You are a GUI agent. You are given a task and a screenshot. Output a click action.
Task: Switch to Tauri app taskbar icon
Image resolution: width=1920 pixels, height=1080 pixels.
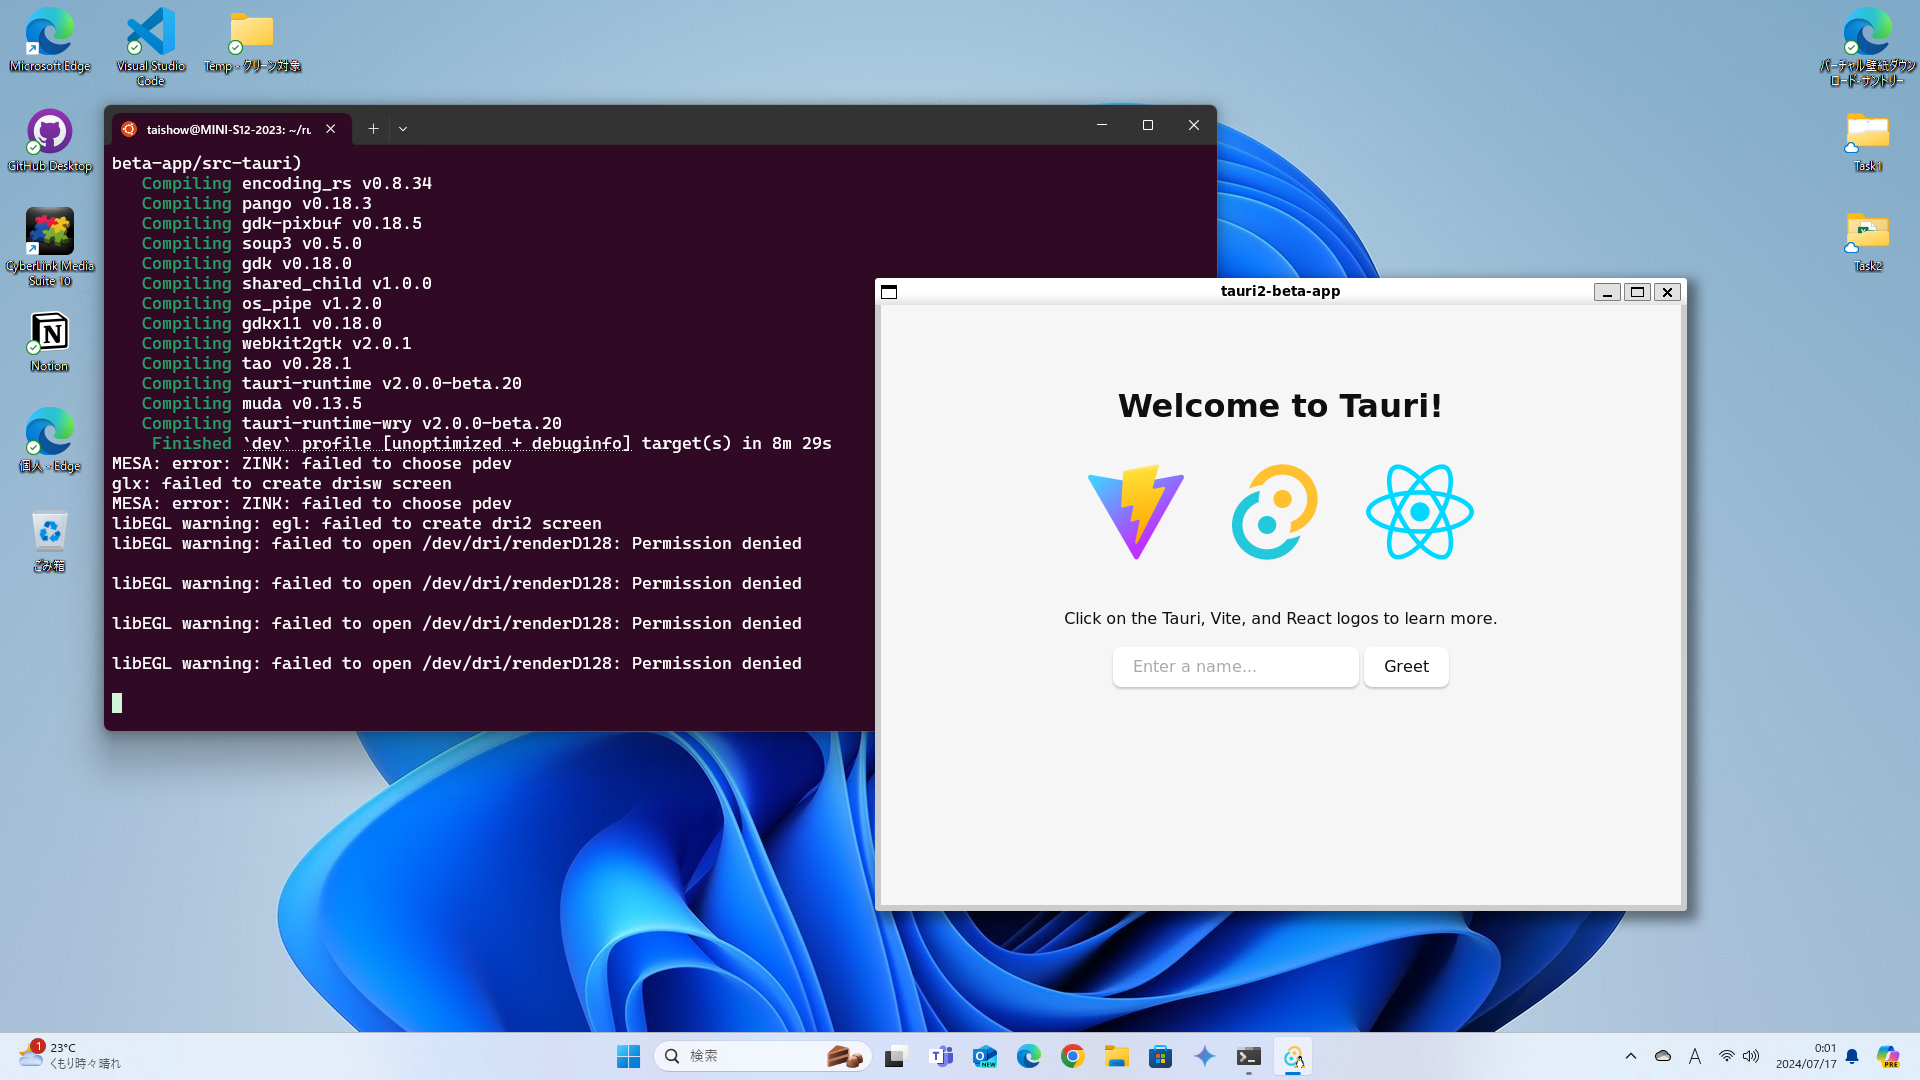(1293, 1056)
